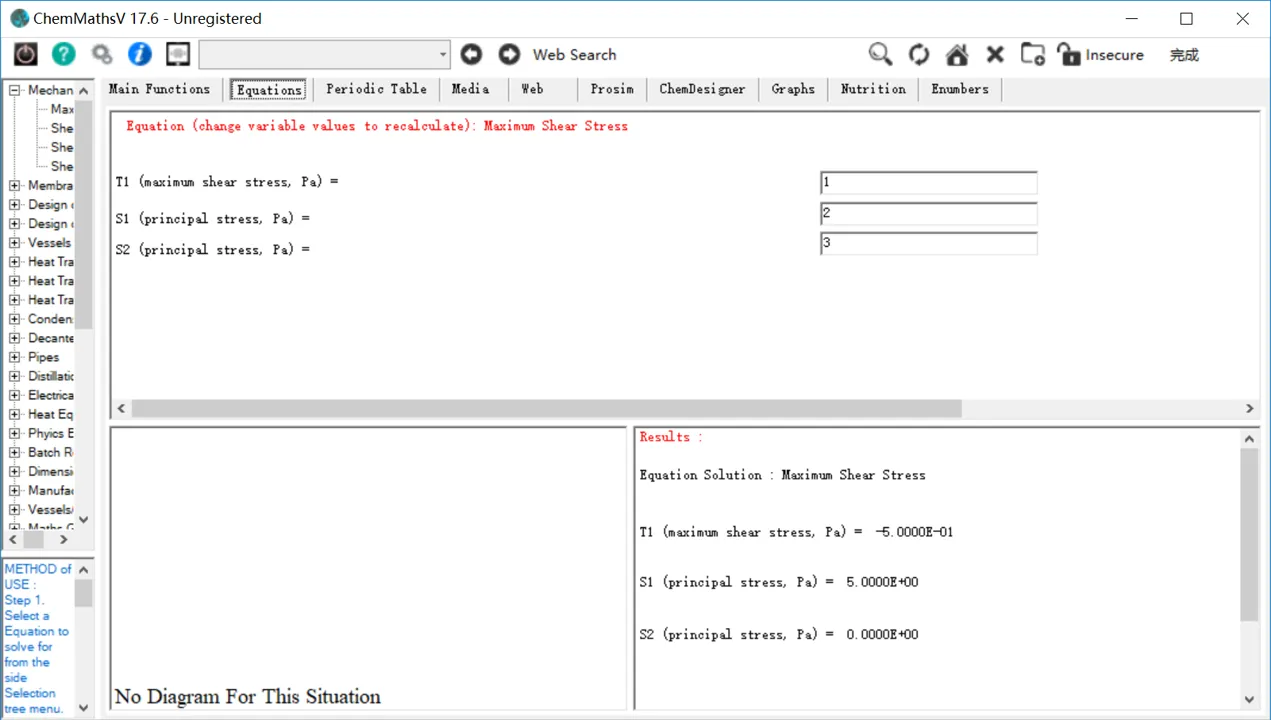Go to home page icon
The image size is (1271, 720).
click(957, 54)
